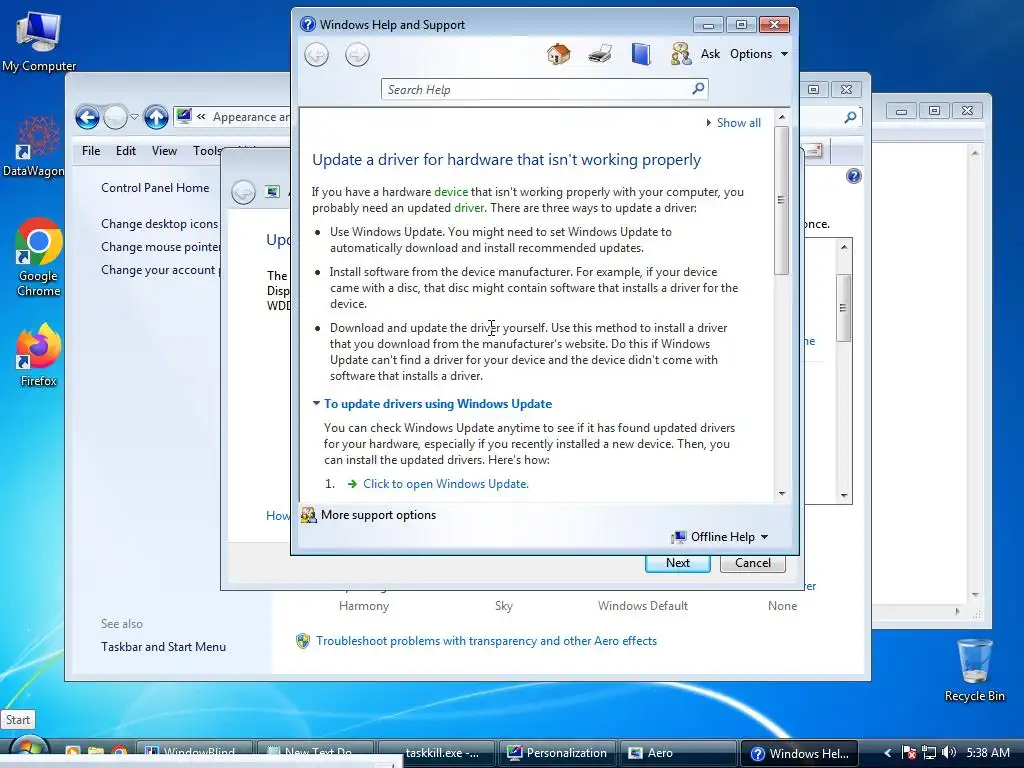
Task: Open Change your account picture link
Action: tap(161, 270)
